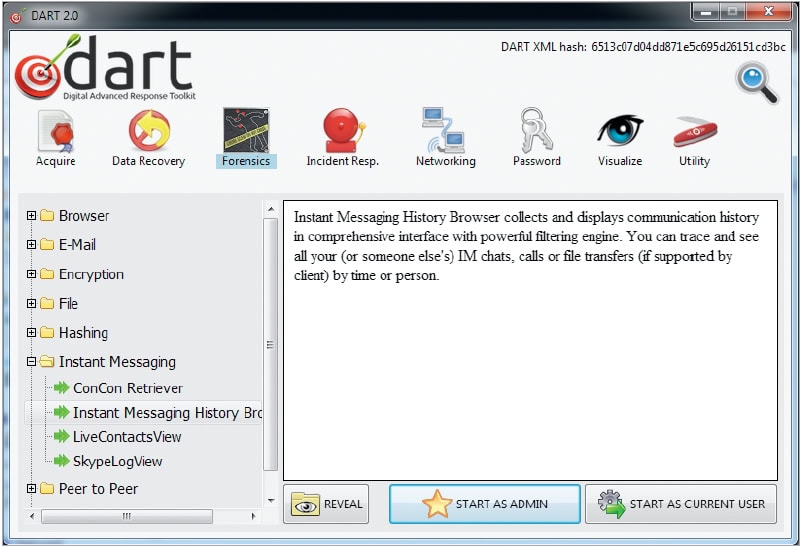The height and width of the screenshot is (548, 802).
Task: Expand the Hashing tree node
Action: [31, 333]
